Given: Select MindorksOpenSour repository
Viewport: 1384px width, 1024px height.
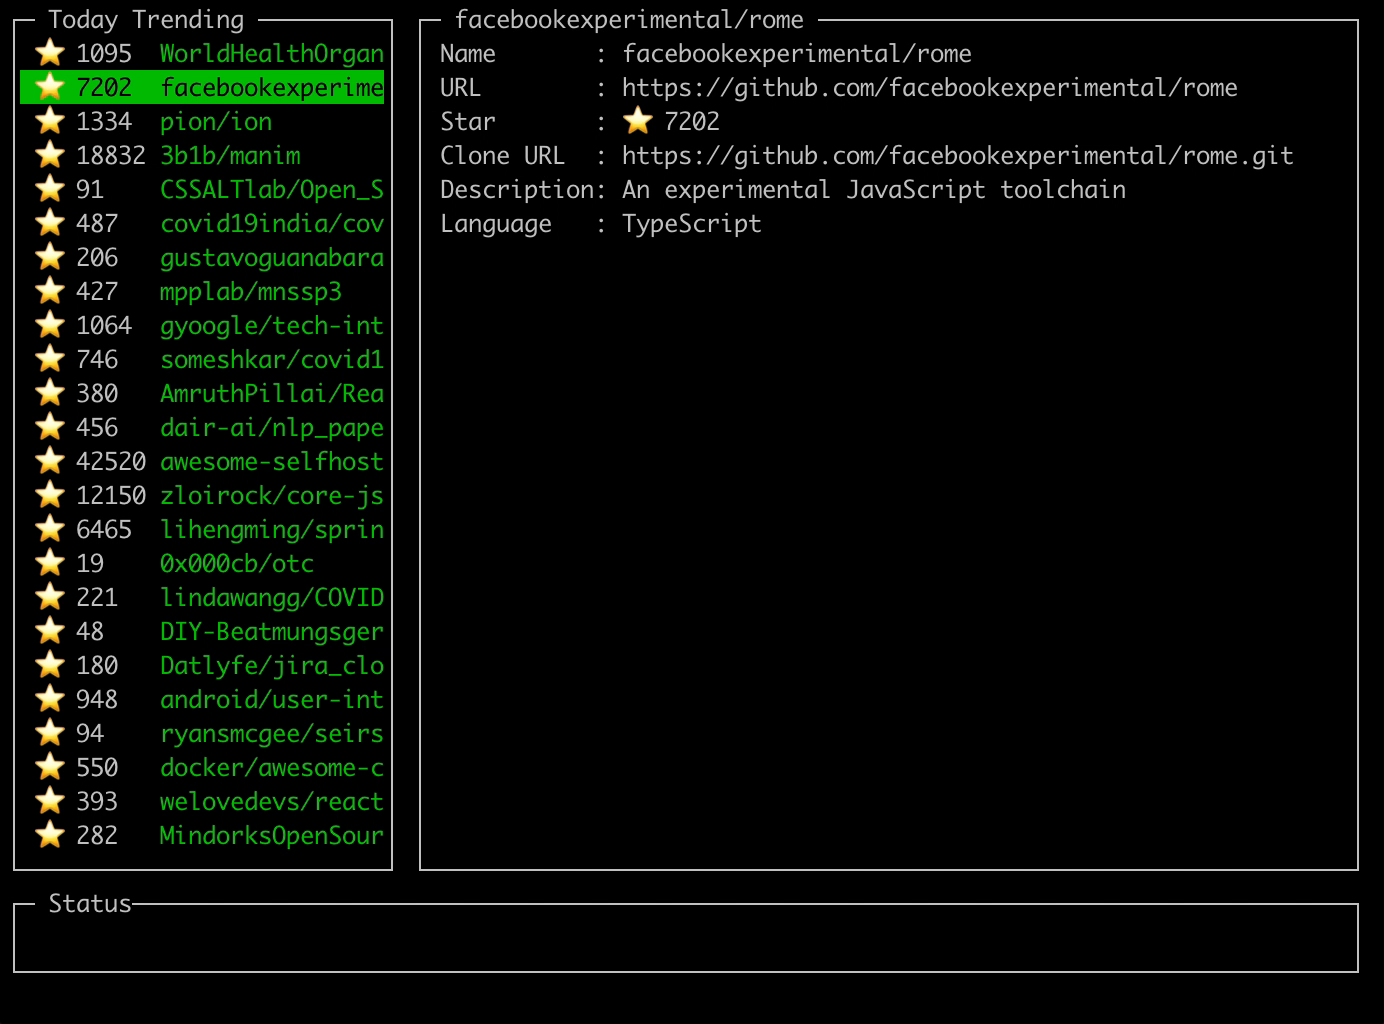Looking at the screenshot, I should (x=202, y=835).
